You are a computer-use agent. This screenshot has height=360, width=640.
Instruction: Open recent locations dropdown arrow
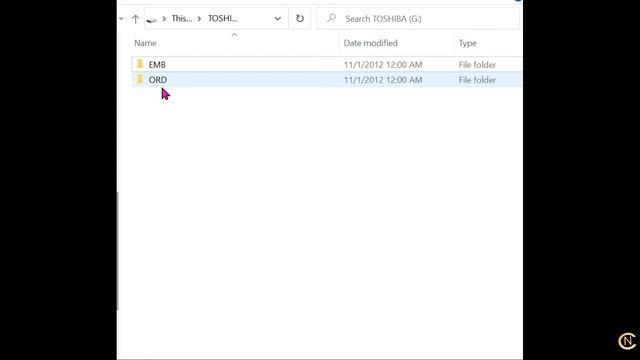click(121, 18)
